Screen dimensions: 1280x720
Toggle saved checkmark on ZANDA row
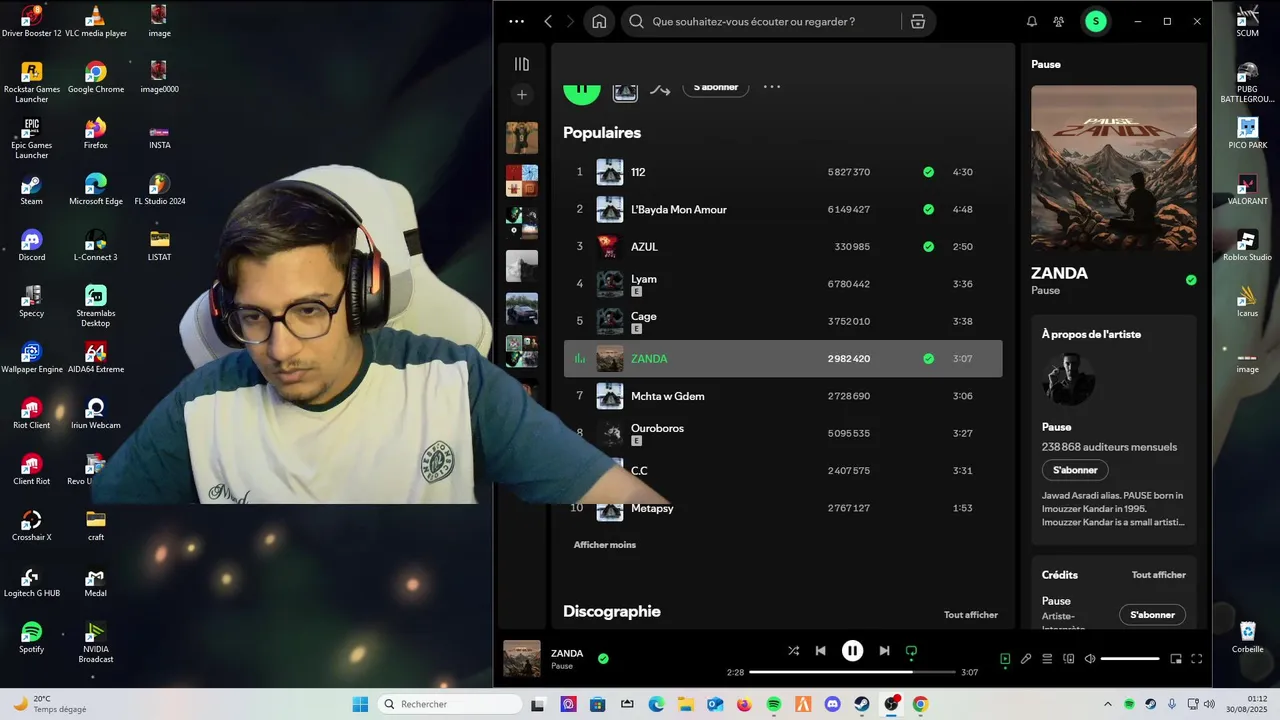[x=929, y=358]
